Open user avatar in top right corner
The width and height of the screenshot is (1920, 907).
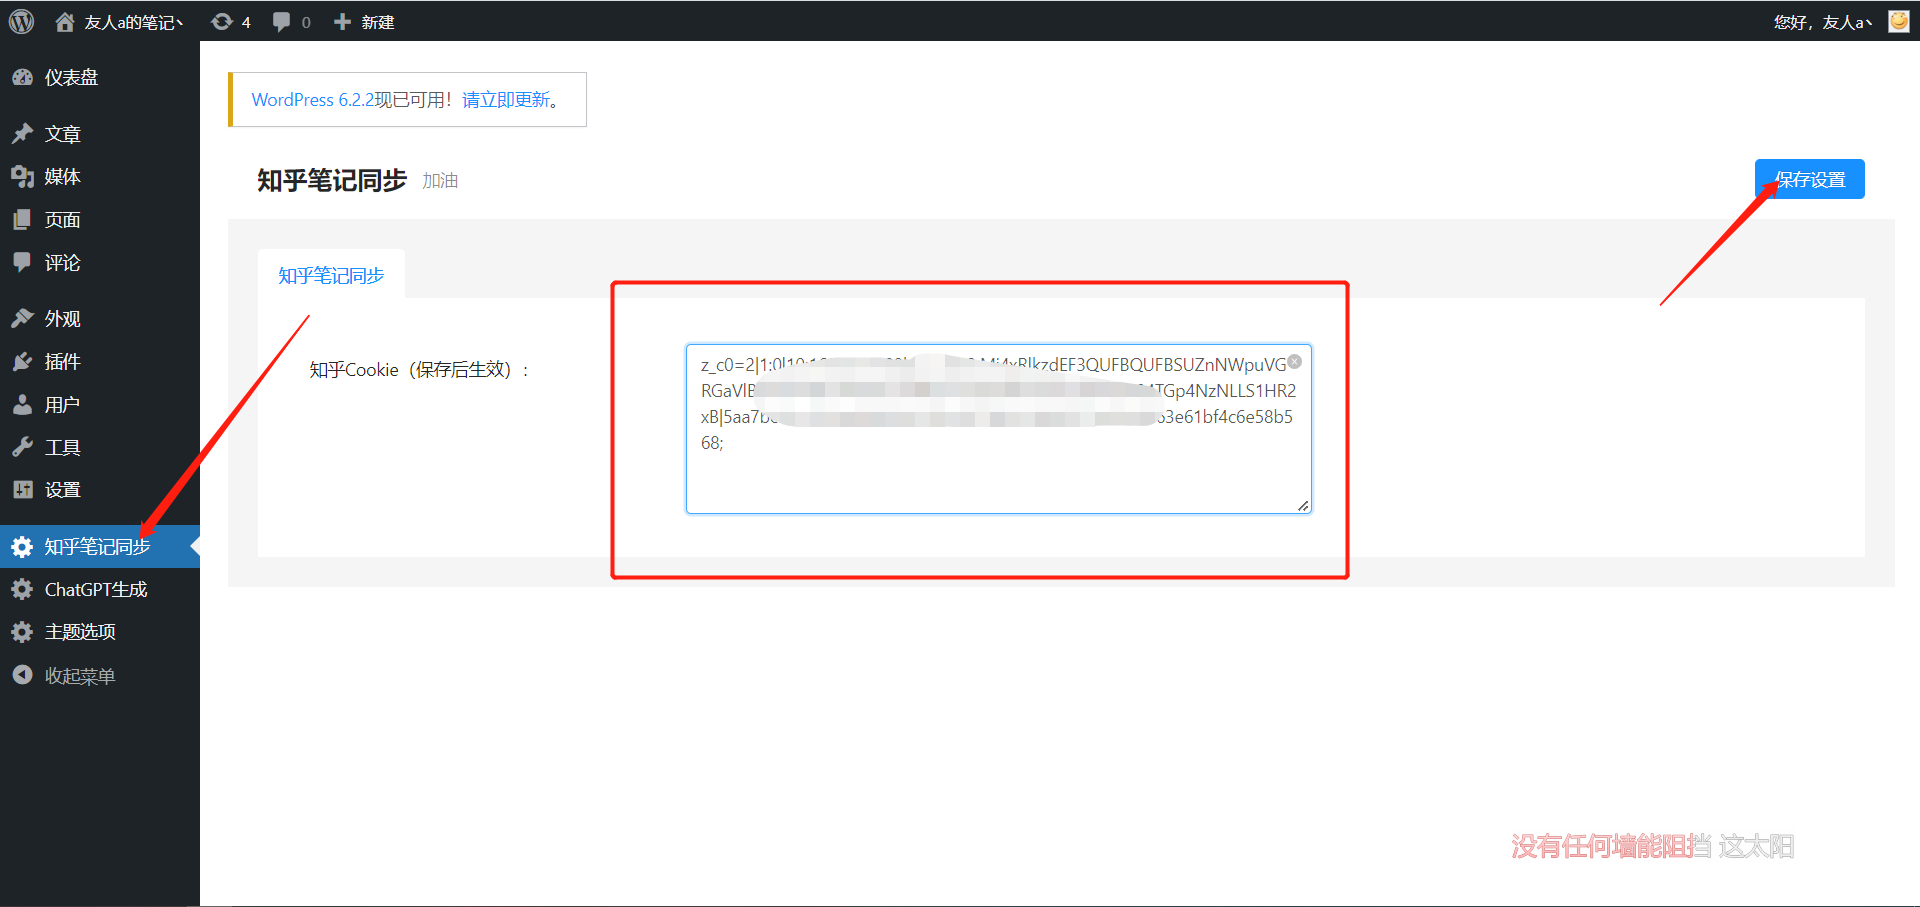1898,21
